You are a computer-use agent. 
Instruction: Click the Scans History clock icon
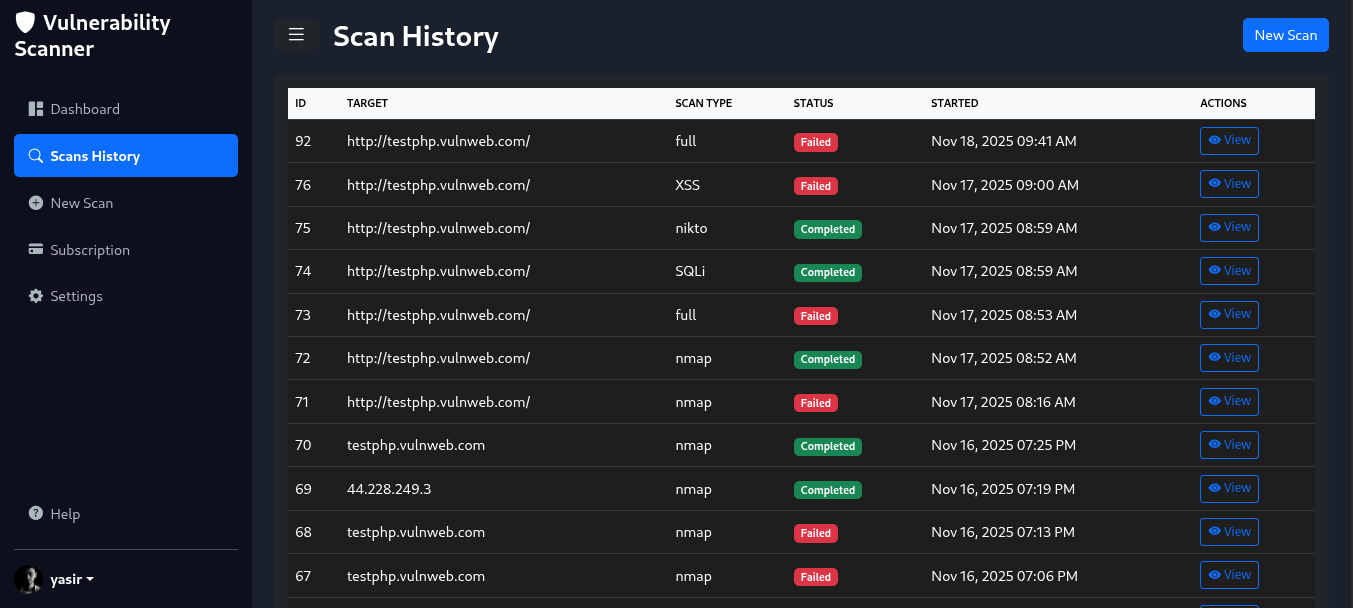coord(36,155)
